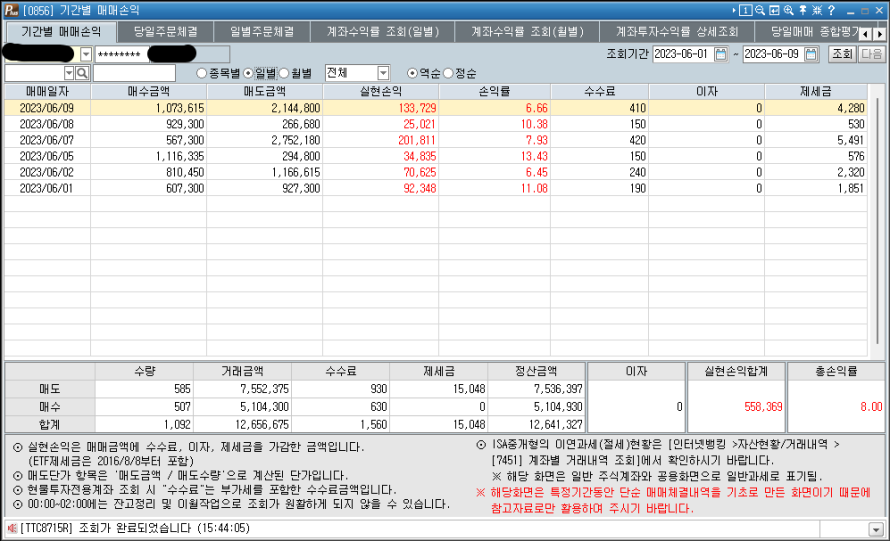Expand the 전체 filter dropdown
Viewport: 890px width, 541px height.
[383, 73]
